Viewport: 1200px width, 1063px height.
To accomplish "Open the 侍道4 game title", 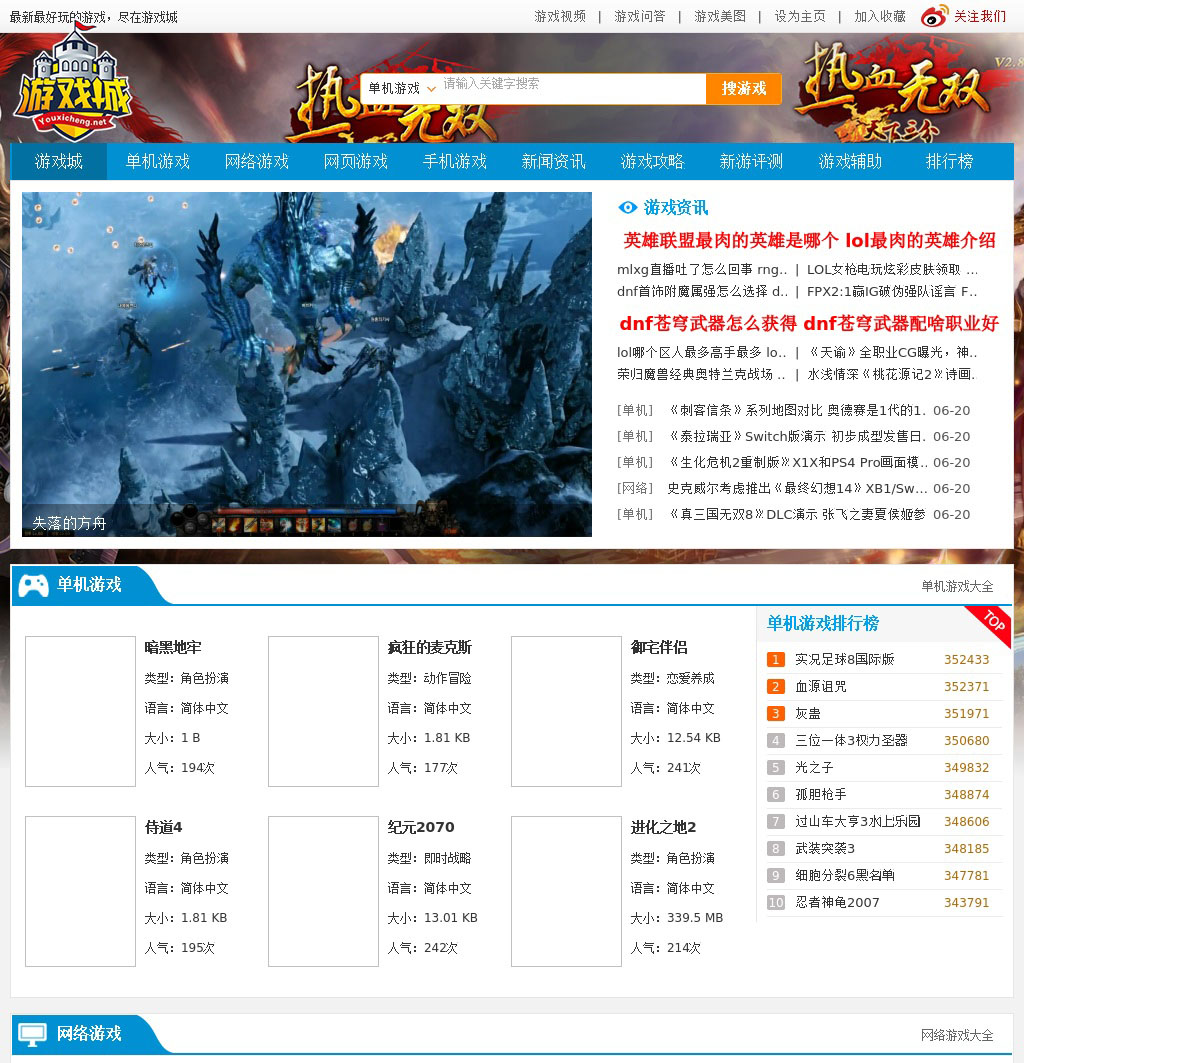I will click(x=164, y=827).
